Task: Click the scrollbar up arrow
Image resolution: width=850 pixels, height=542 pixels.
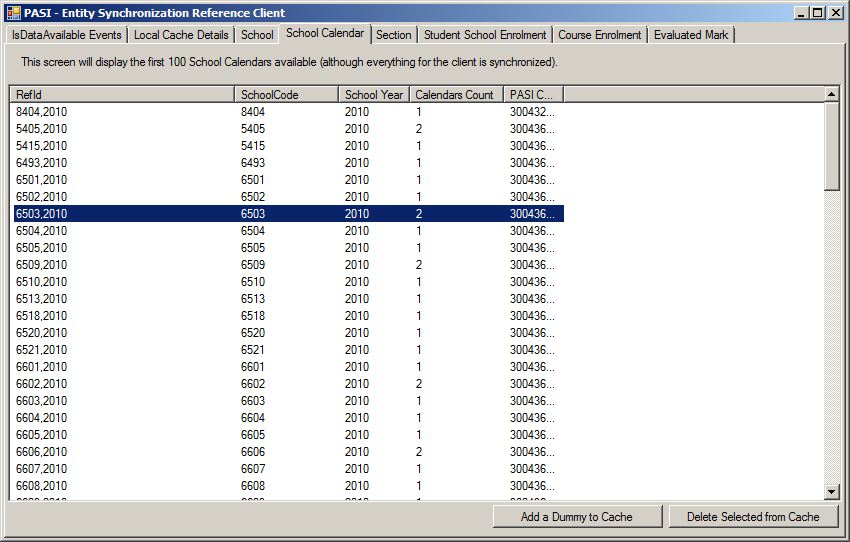Action: [x=832, y=94]
